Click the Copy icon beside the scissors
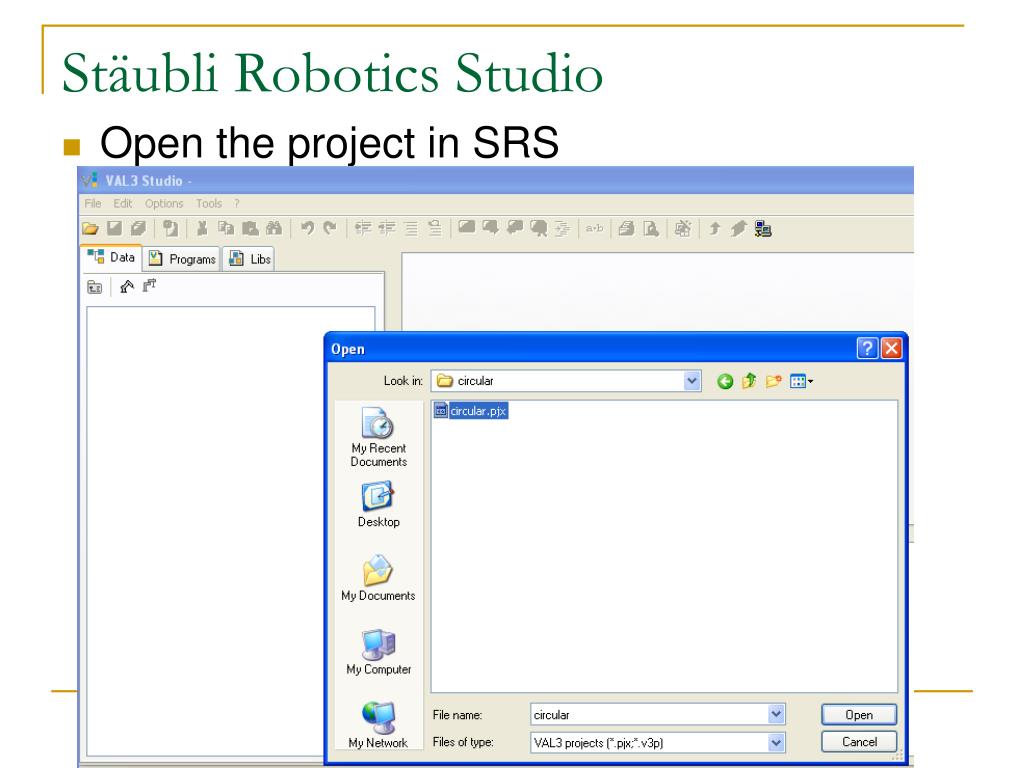 click(226, 228)
